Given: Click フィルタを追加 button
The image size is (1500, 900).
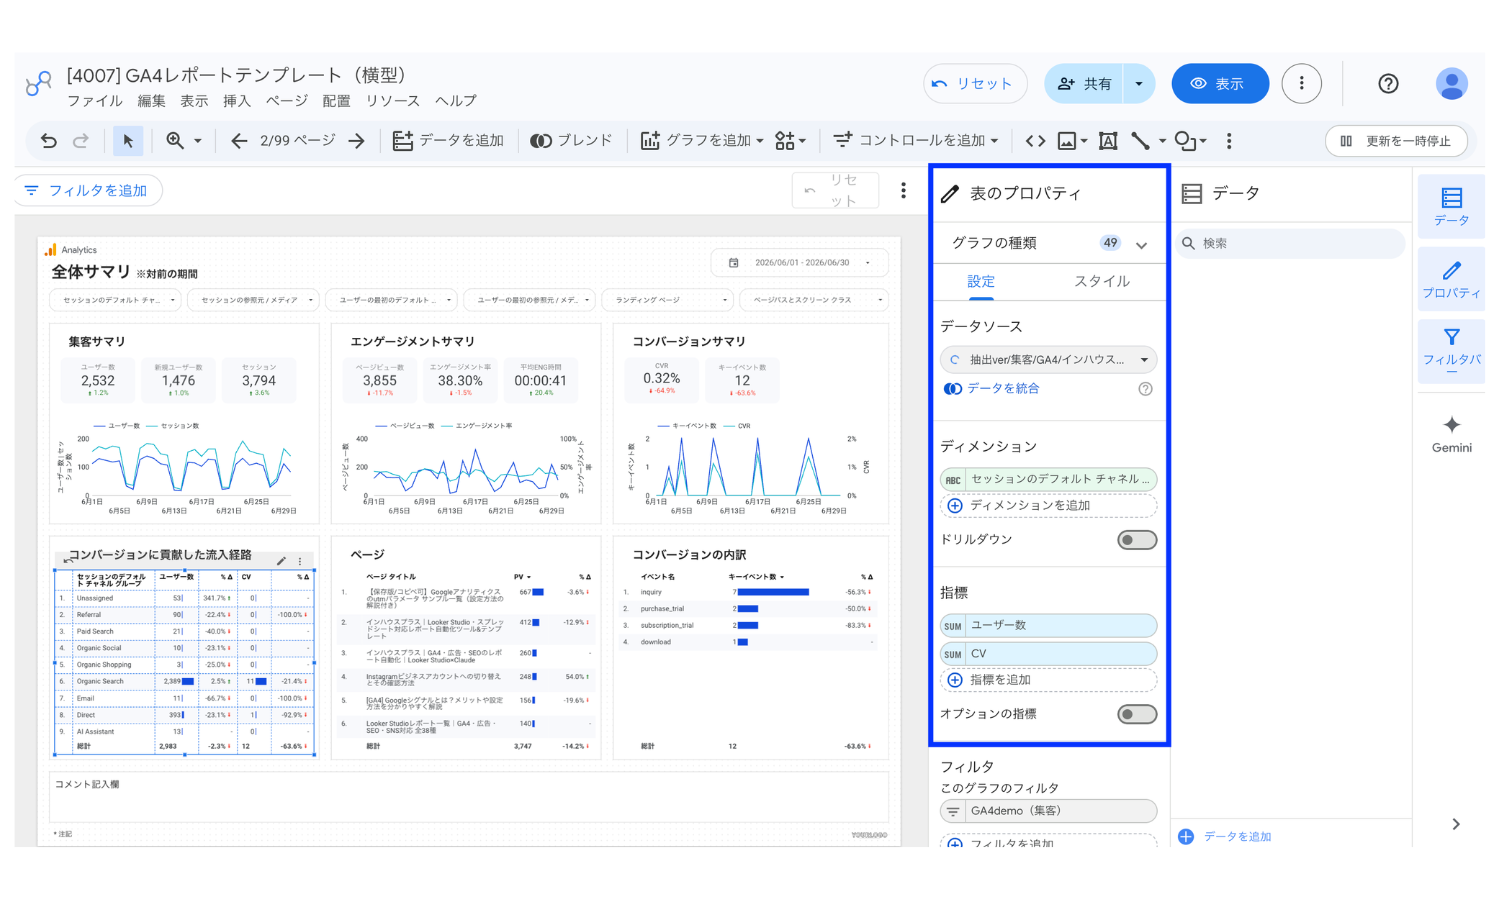Looking at the screenshot, I should coord(88,190).
